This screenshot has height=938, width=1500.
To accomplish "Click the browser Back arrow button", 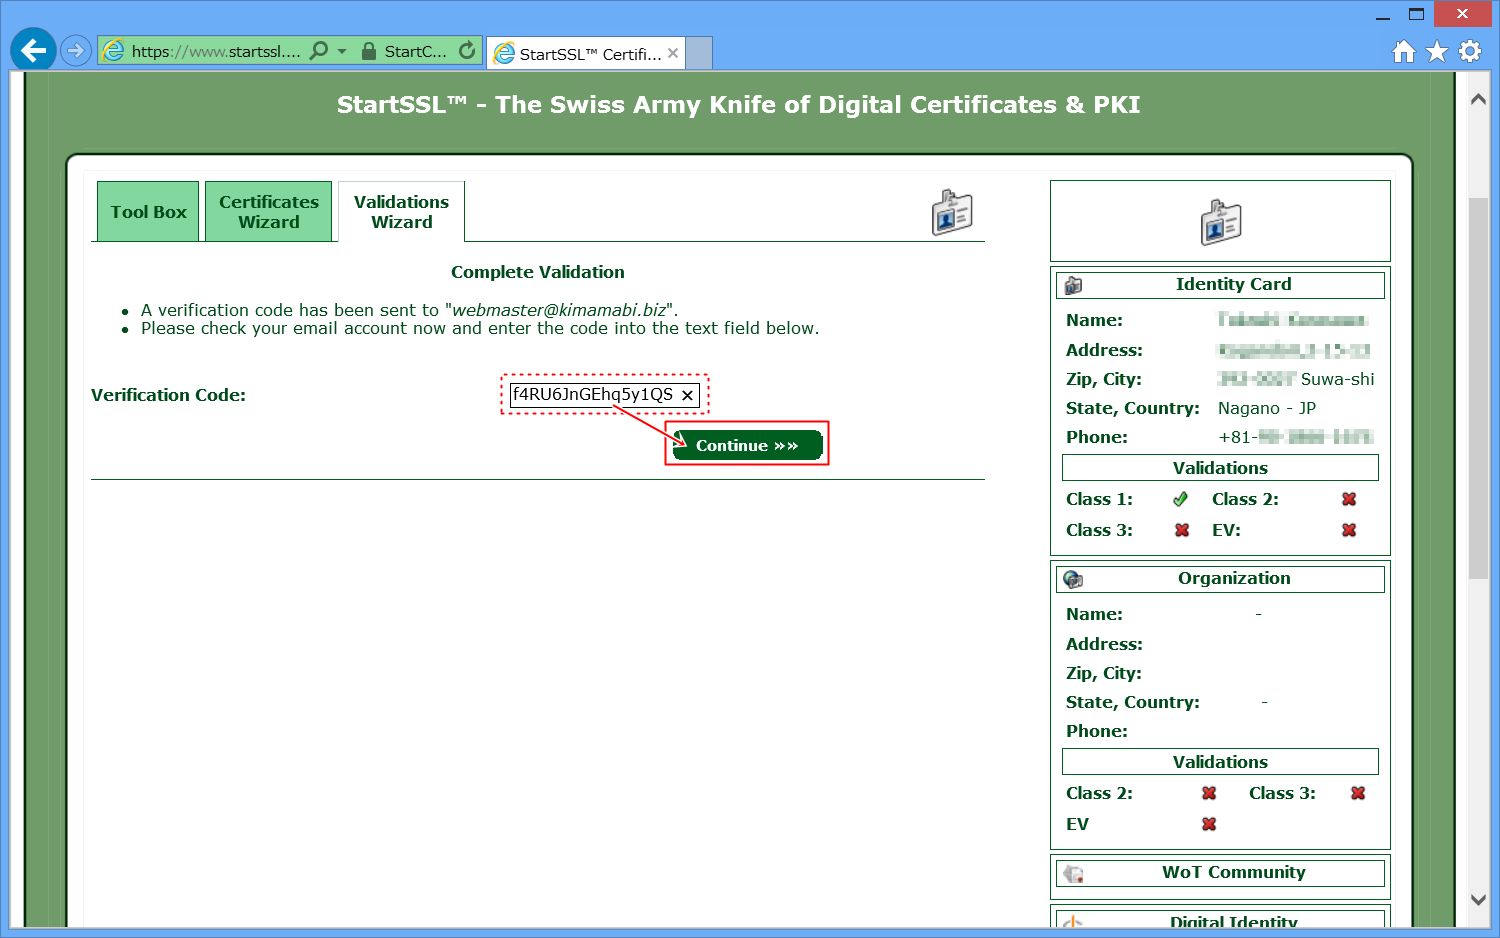I will (x=33, y=50).
